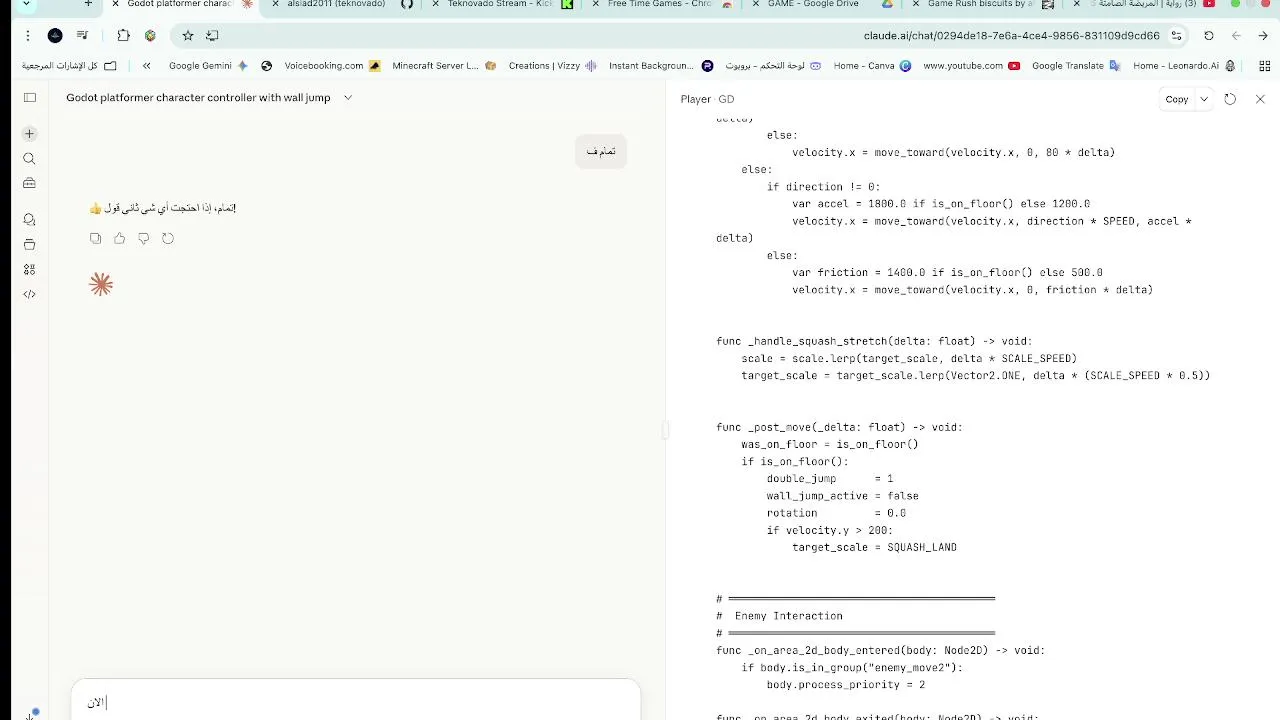Image resolution: width=1280 pixels, height=720 pixels.
Task: Toggle the Claude sidebar panel icon
Action: pyautogui.click(x=29, y=97)
